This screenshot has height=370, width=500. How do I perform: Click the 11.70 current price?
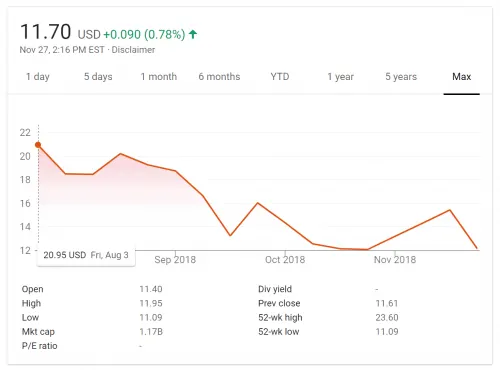pos(46,32)
